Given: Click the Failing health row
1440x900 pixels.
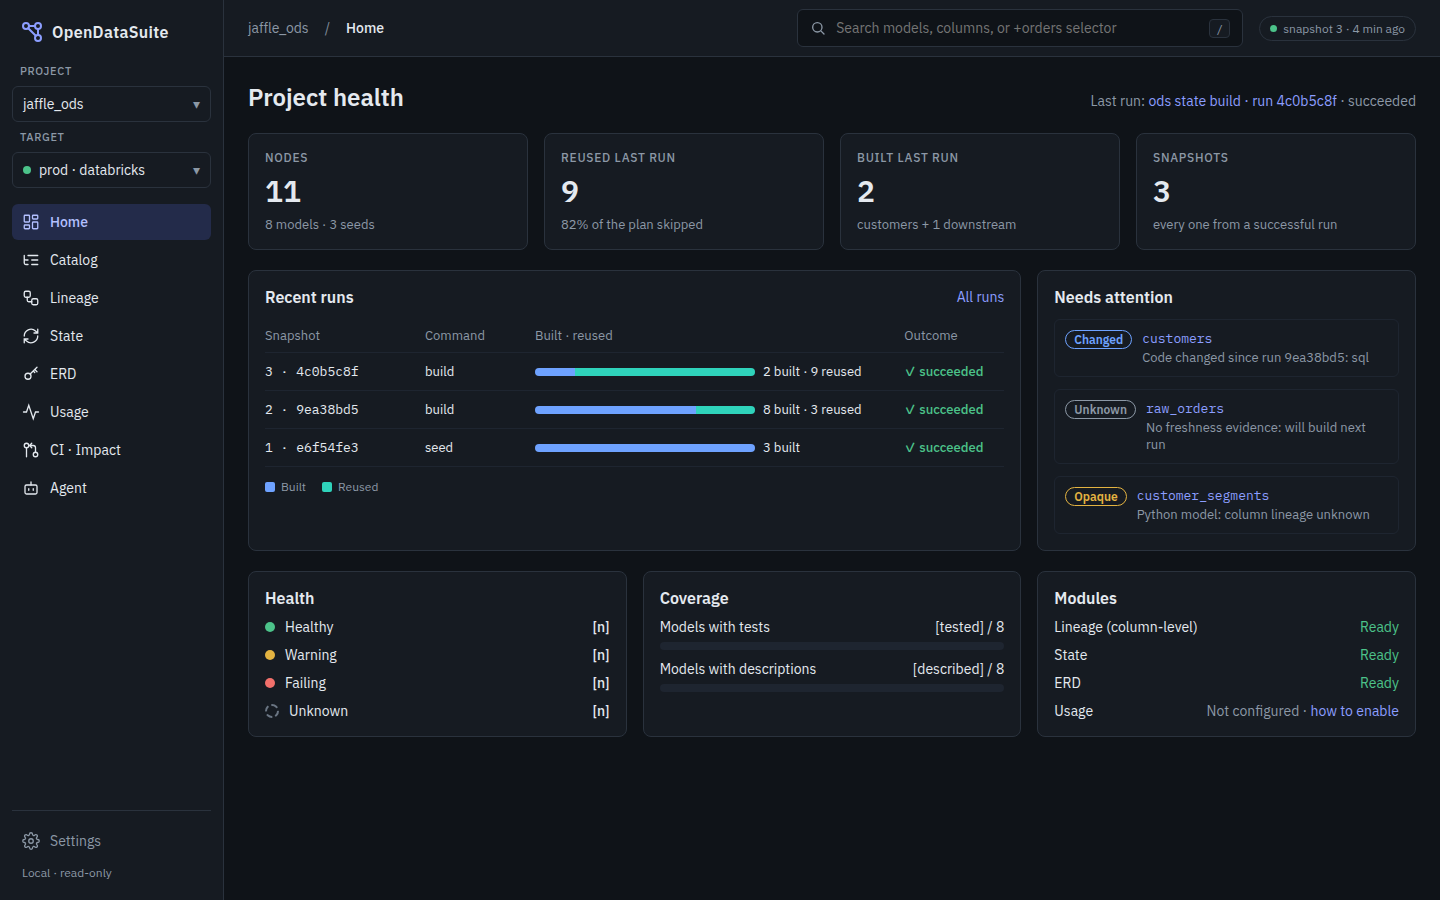Looking at the screenshot, I should click(437, 683).
